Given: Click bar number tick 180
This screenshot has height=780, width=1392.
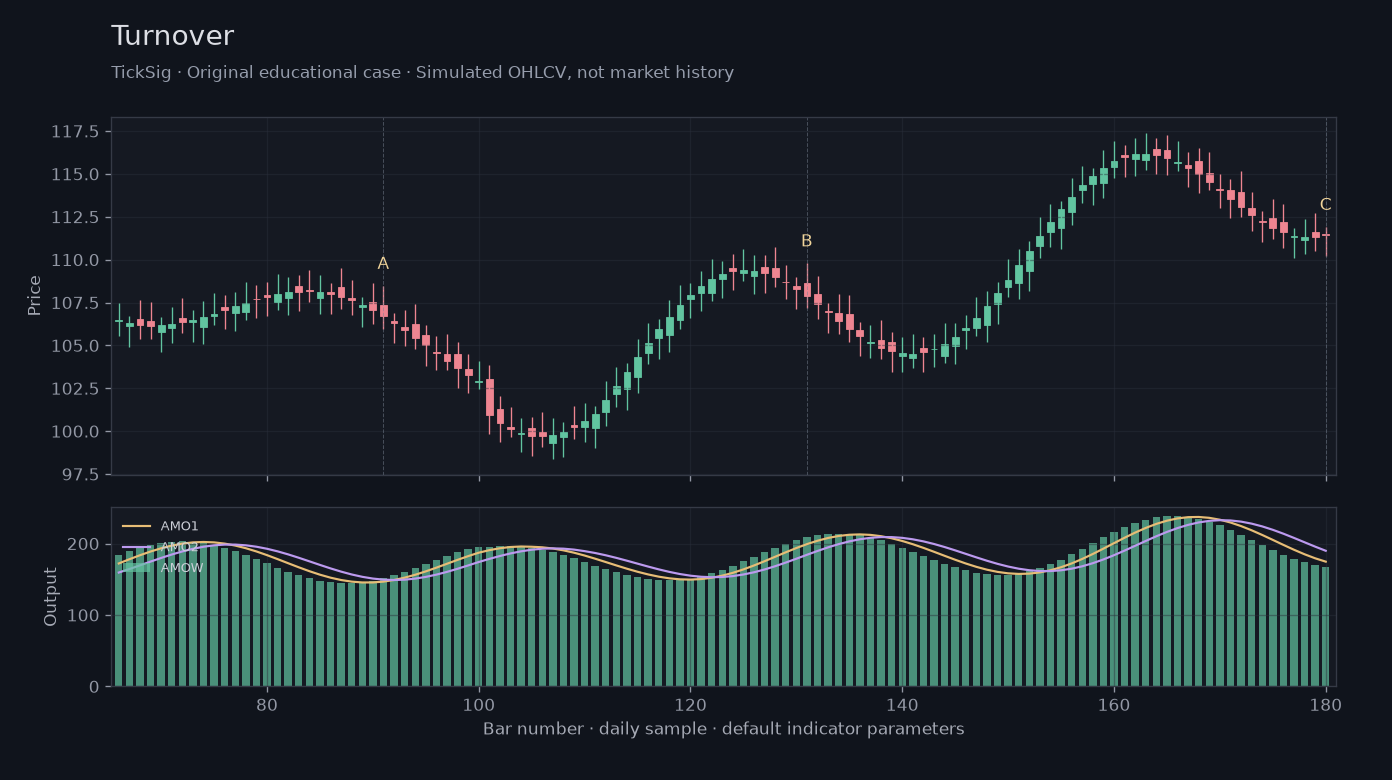Looking at the screenshot, I should (1326, 704).
